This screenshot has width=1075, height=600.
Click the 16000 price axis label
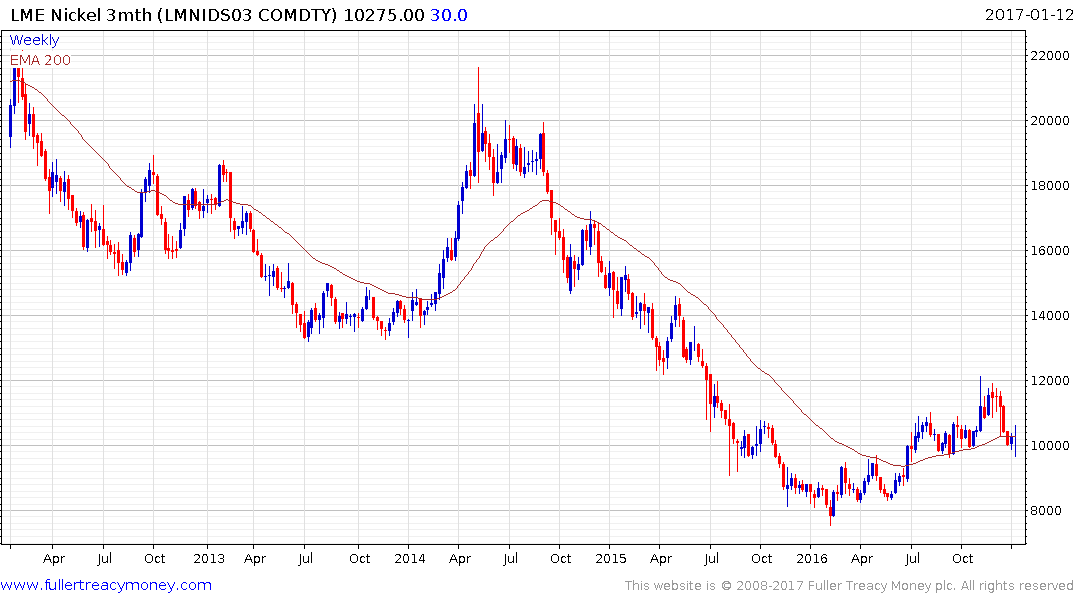(1050, 251)
